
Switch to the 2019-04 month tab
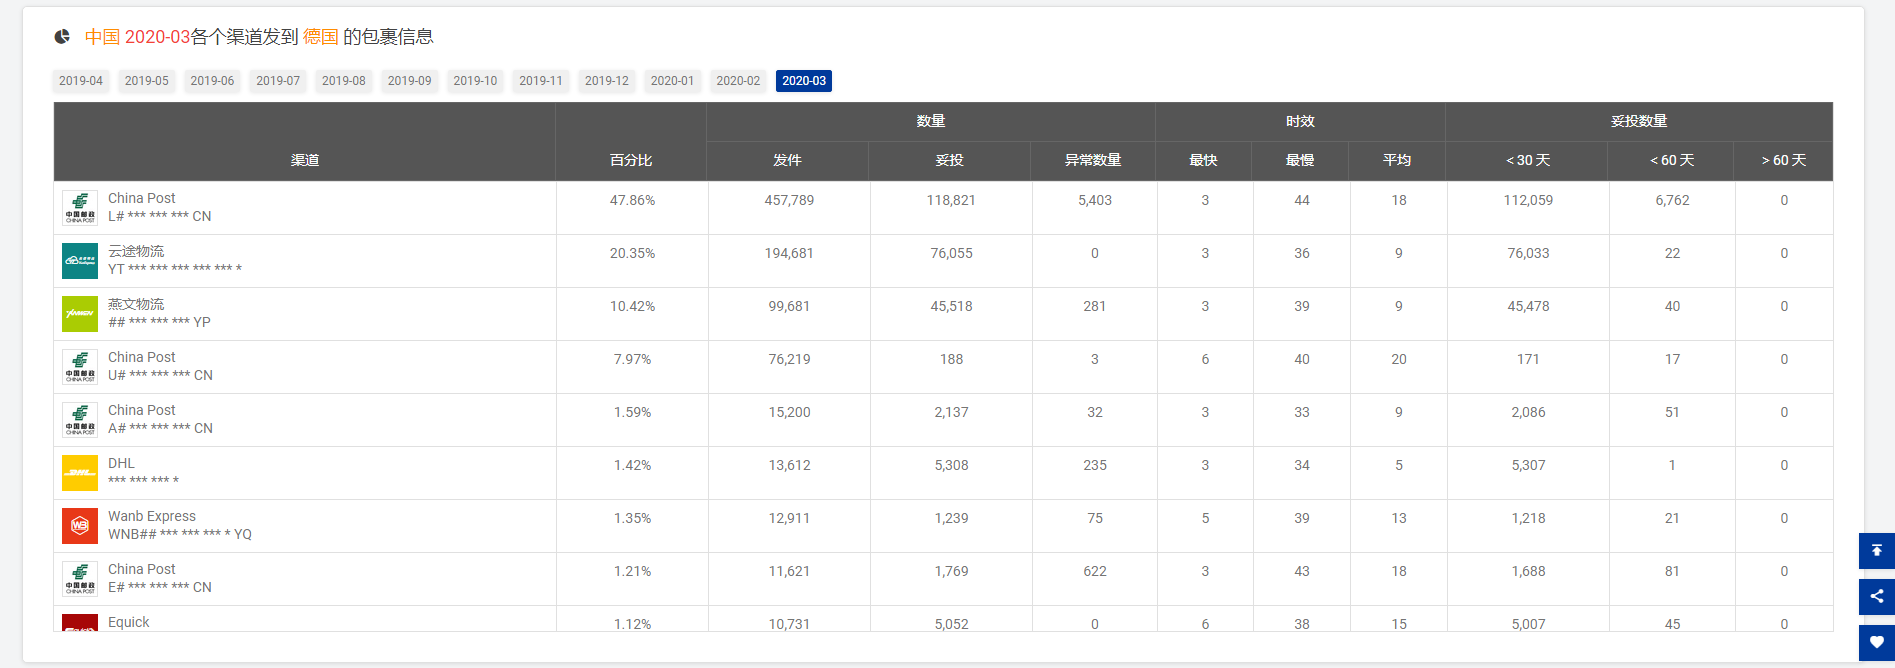[x=81, y=81]
